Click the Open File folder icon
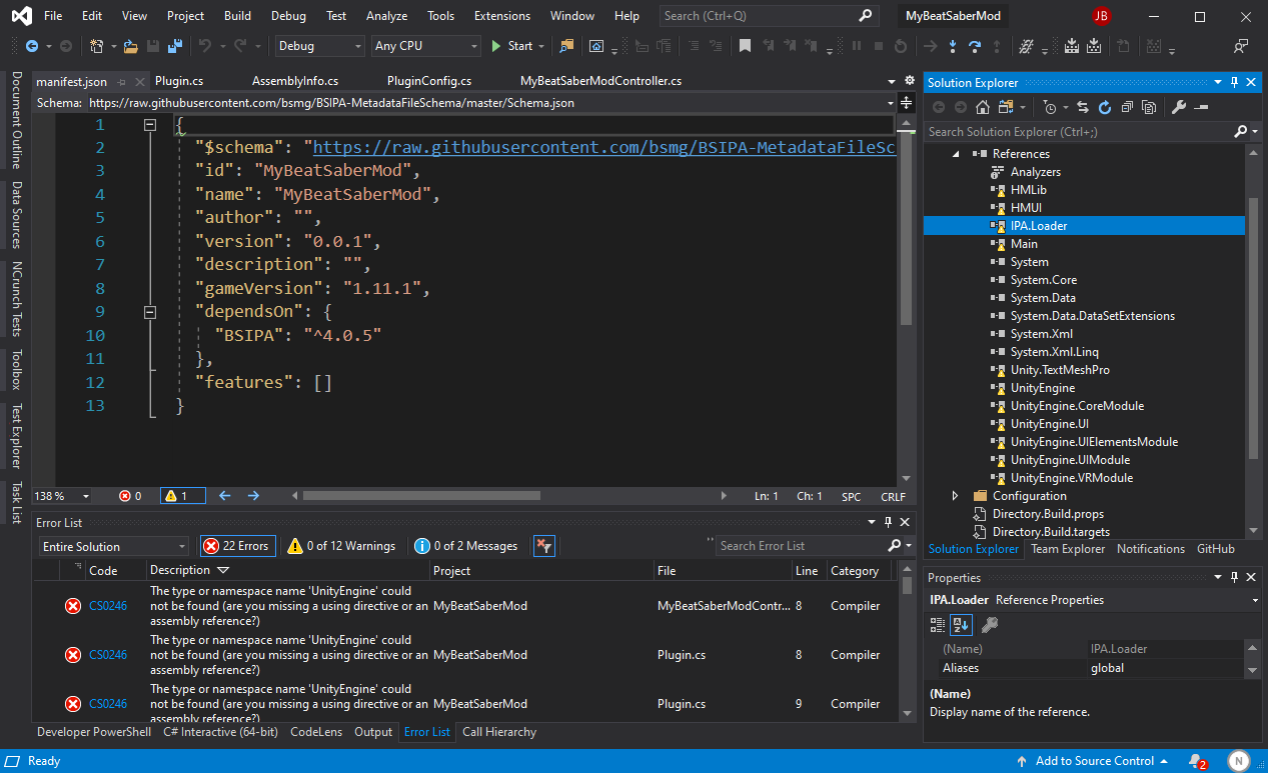 (x=131, y=46)
